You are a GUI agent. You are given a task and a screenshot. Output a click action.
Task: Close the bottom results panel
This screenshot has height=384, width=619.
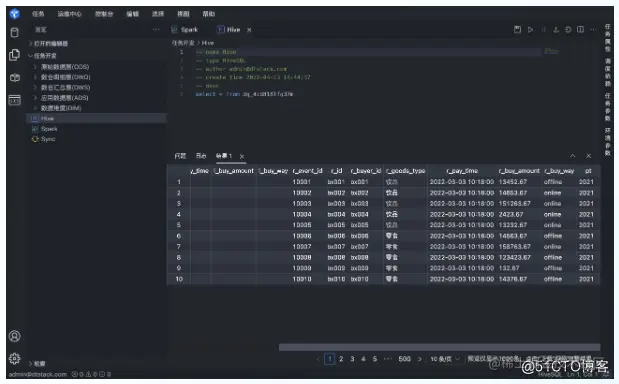[588, 156]
